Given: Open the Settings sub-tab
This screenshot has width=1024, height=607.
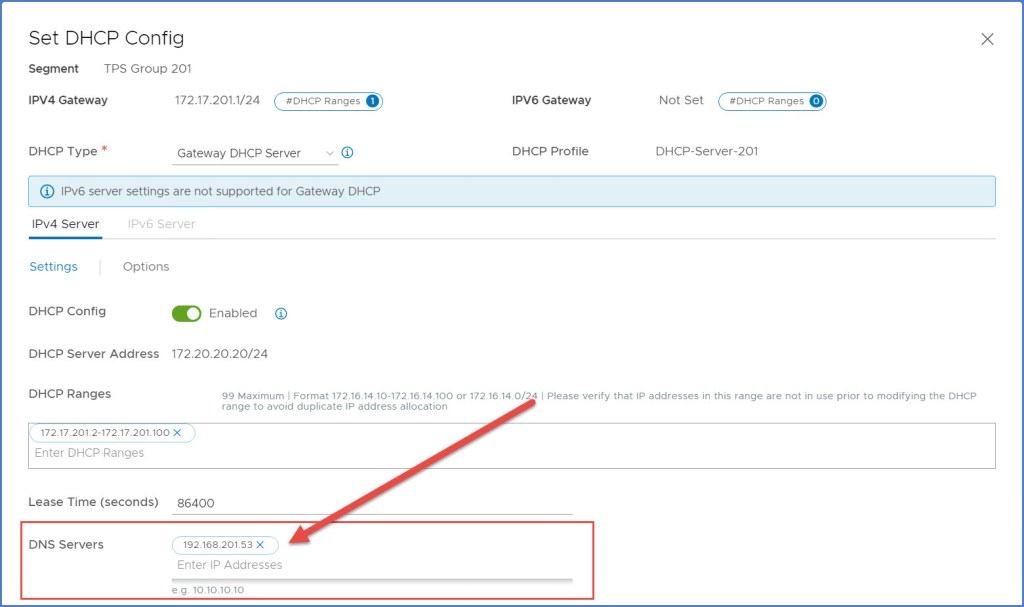Looking at the screenshot, I should coord(53,267).
